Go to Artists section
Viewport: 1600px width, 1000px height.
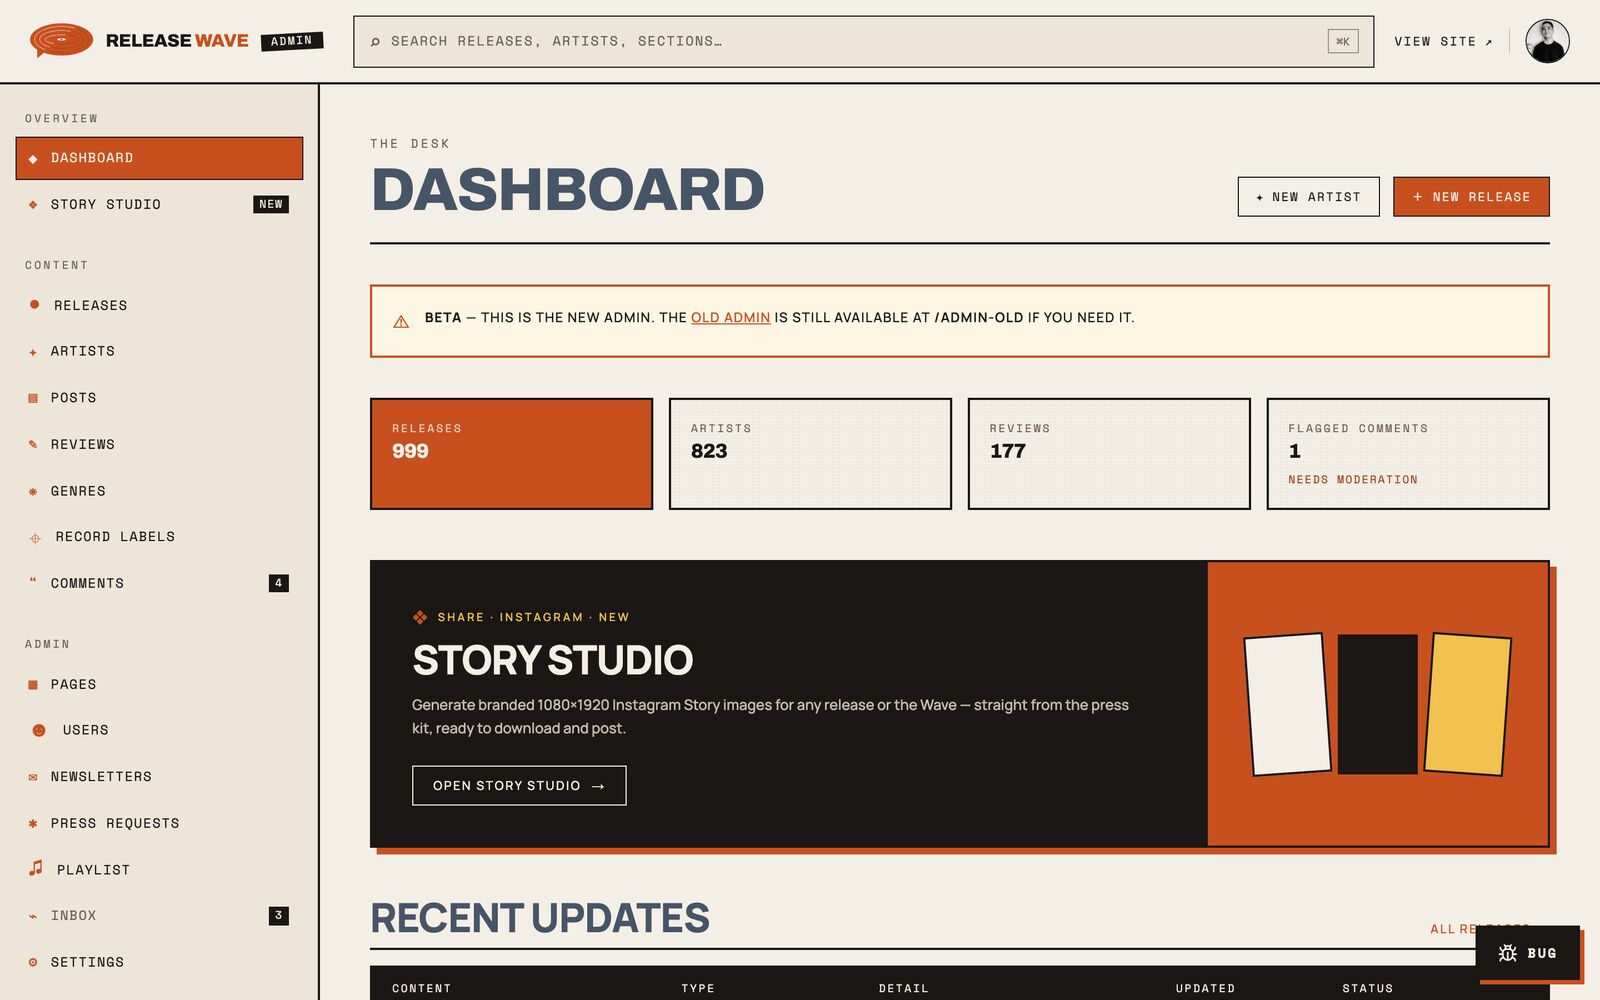point(159,351)
